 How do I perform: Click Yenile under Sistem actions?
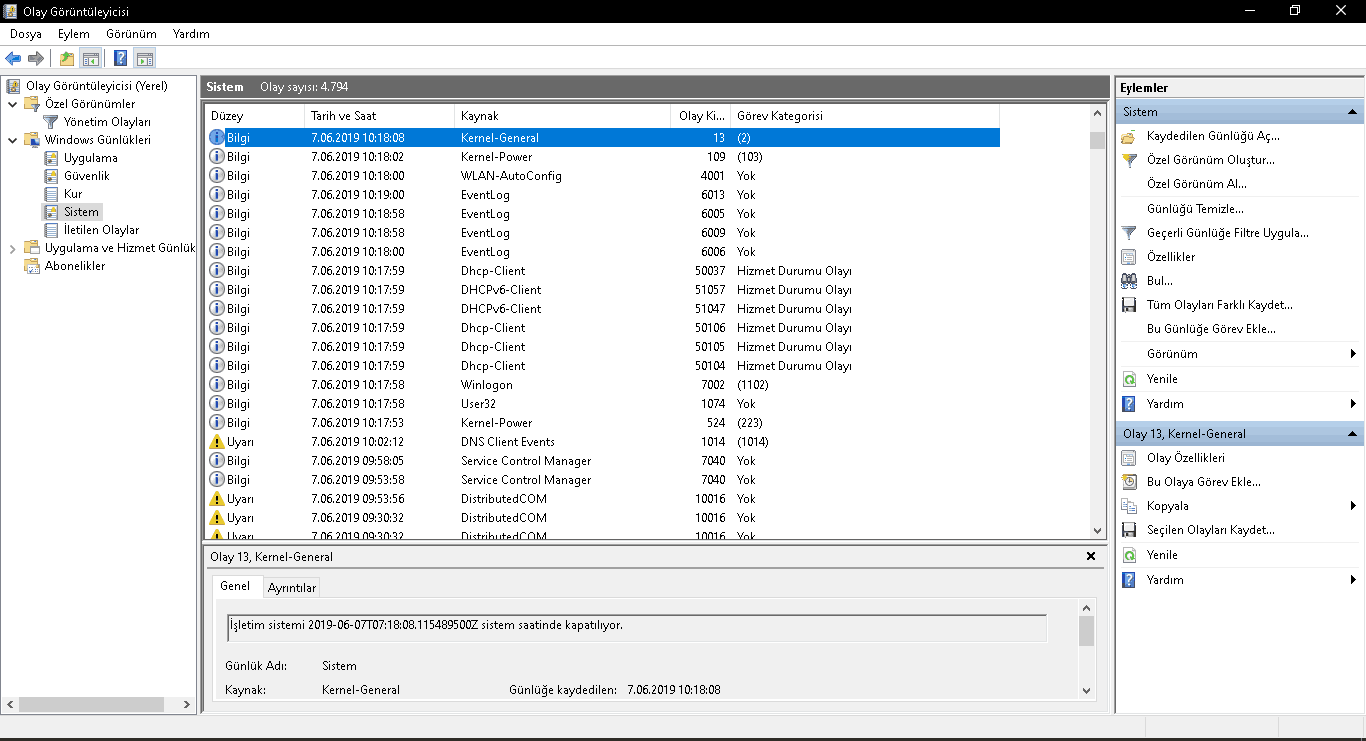(1162, 379)
